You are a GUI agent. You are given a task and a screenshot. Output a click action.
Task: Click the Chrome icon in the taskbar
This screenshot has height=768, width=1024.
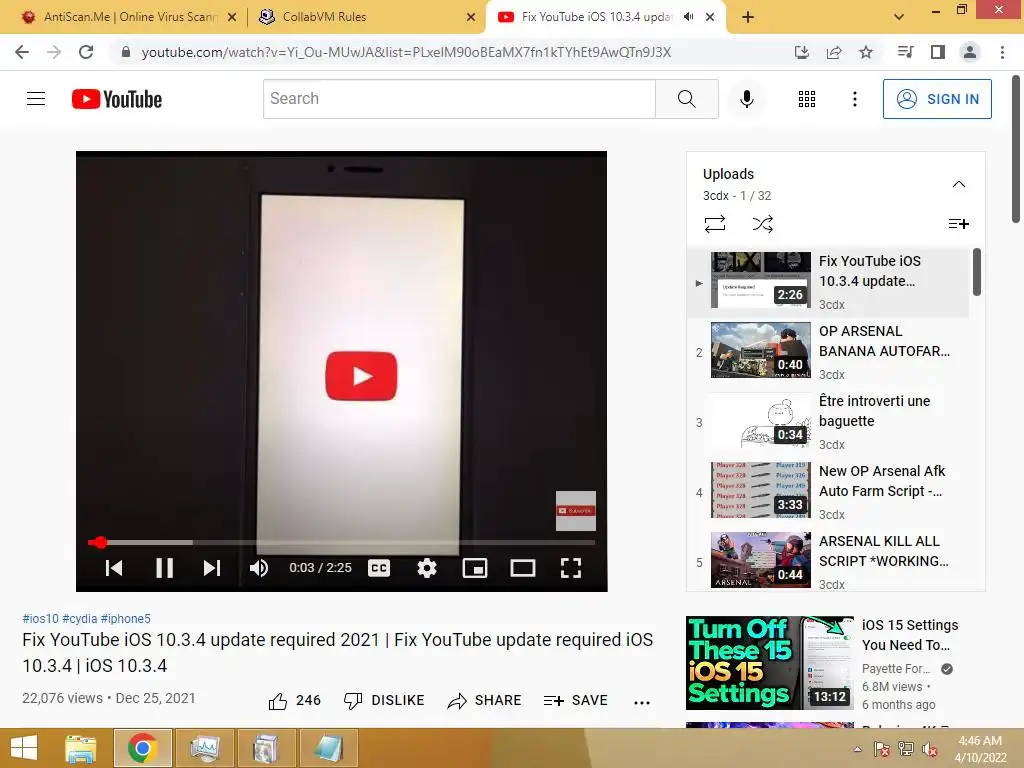tap(143, 748)
